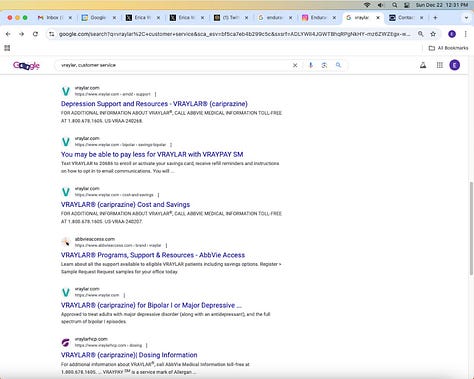
Task: Go forward in browser history
Action: 21,34
